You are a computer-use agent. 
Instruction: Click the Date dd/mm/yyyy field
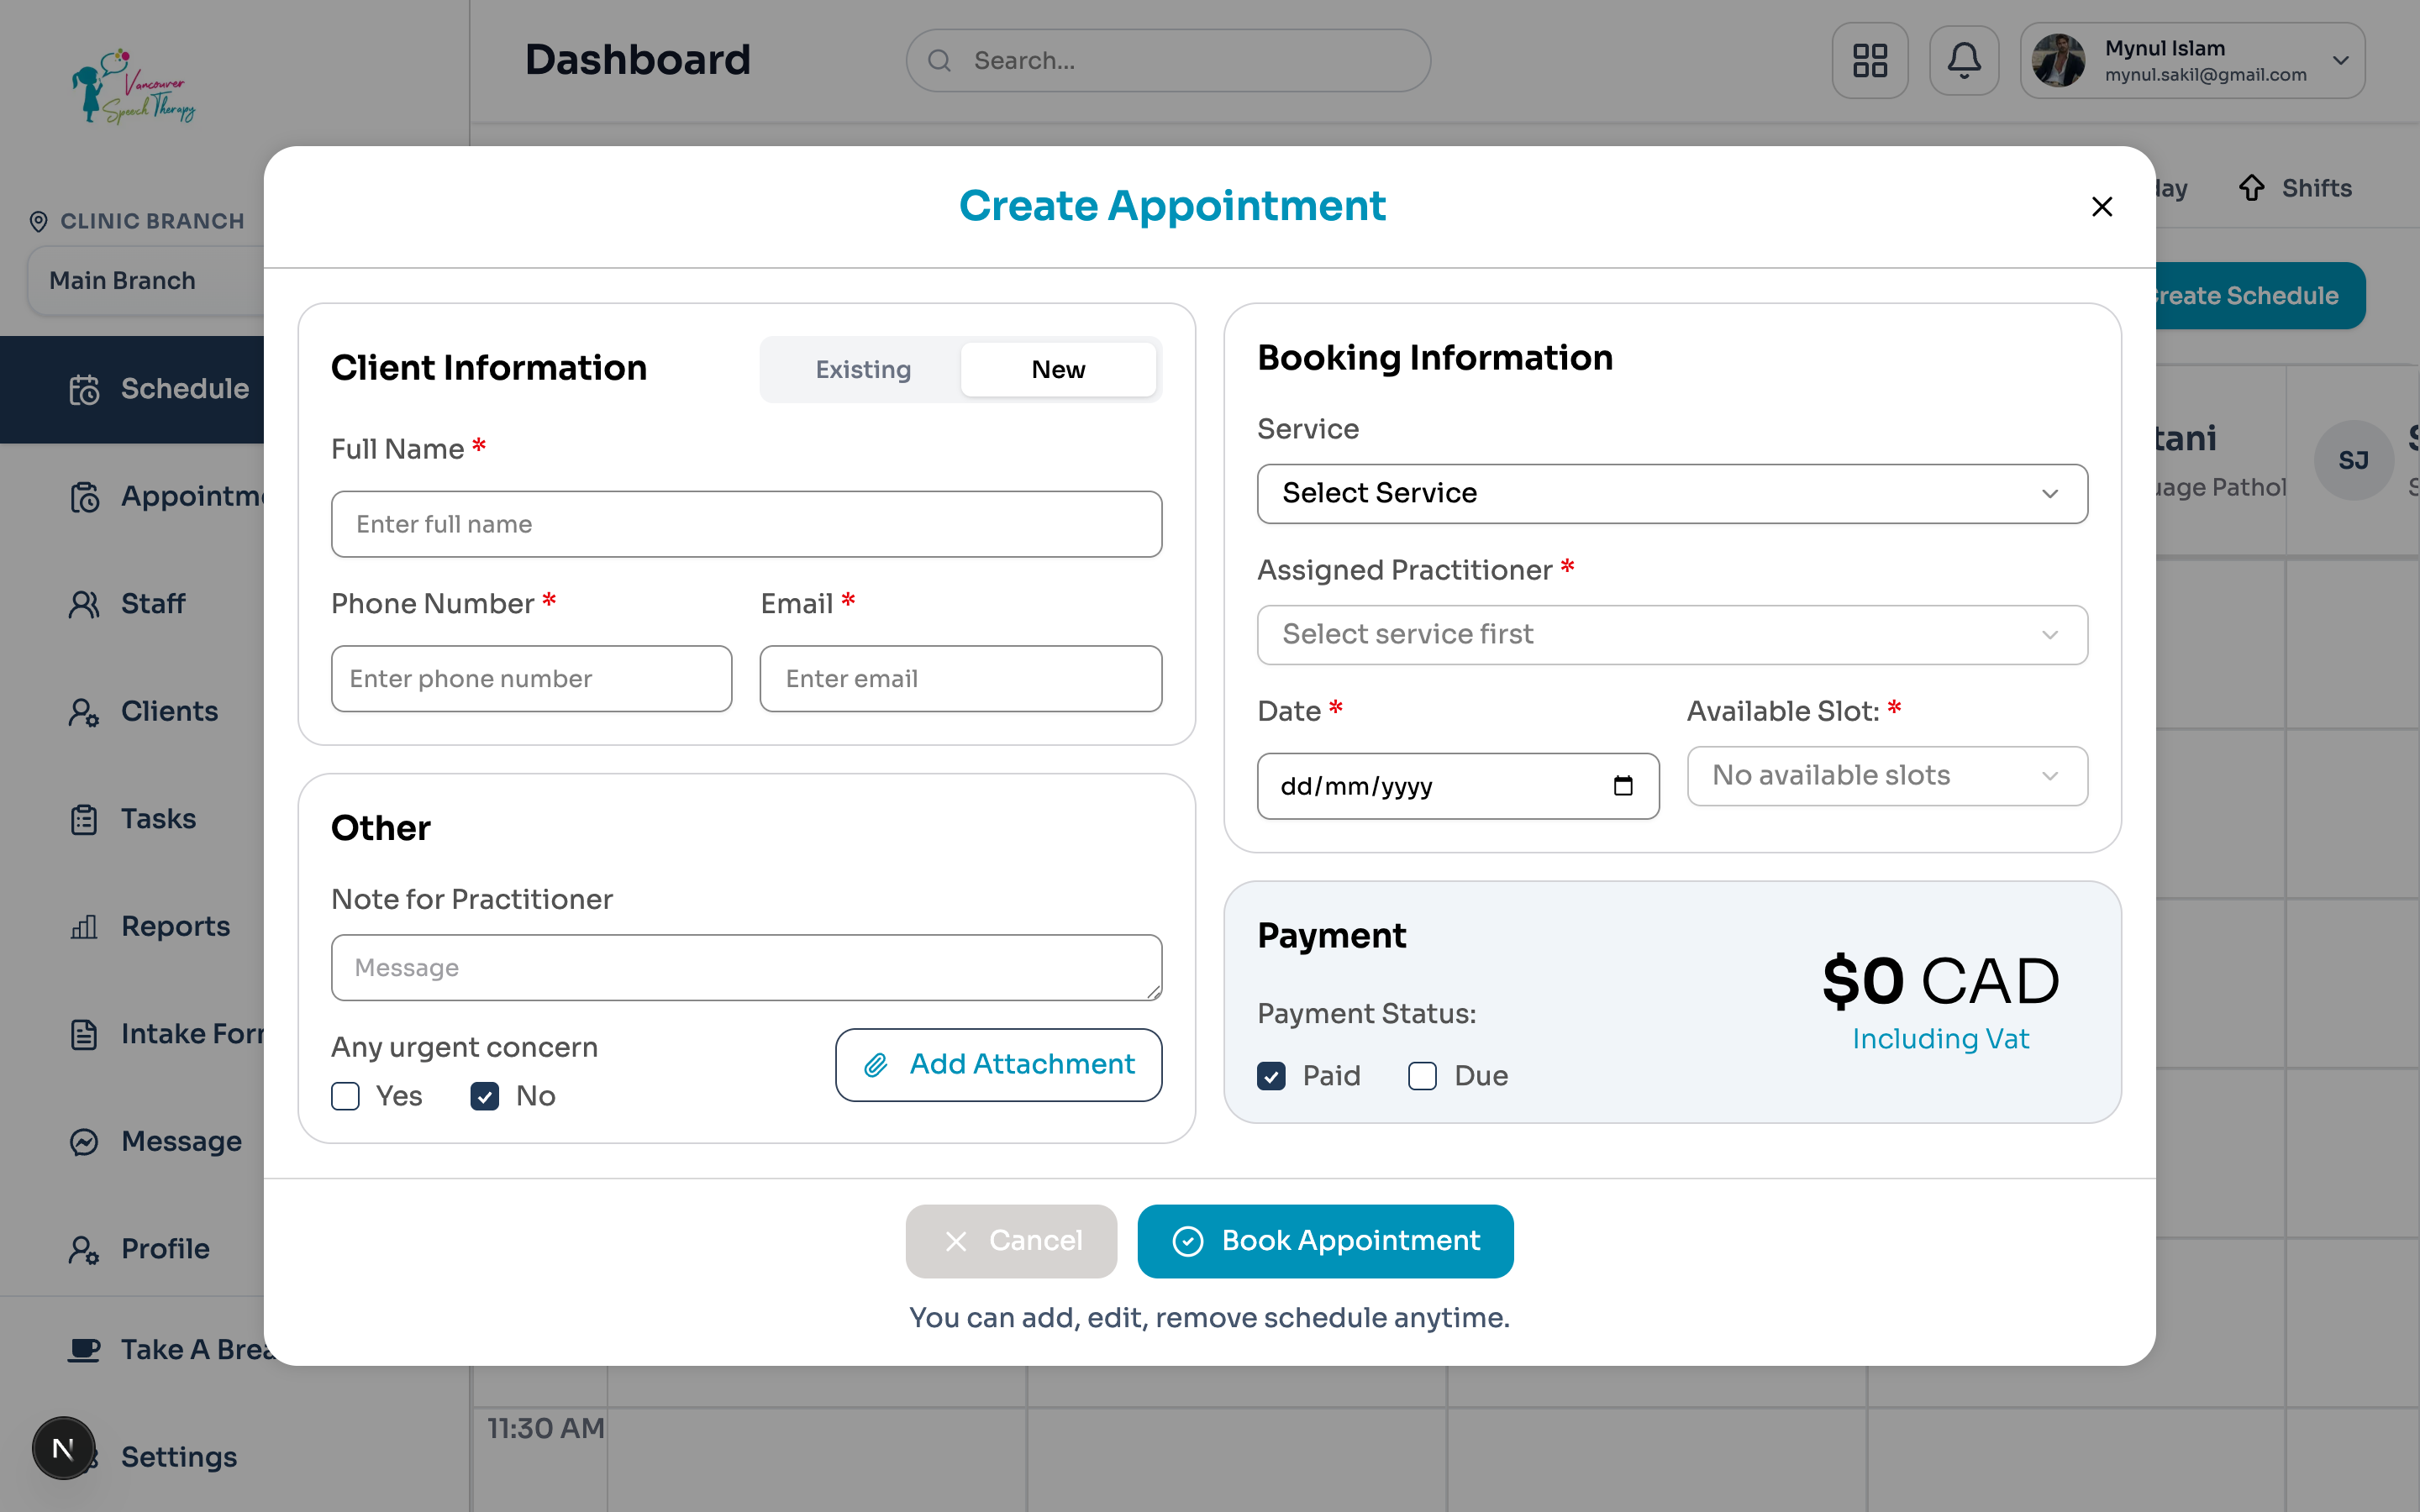click(x=1457, y=786)
